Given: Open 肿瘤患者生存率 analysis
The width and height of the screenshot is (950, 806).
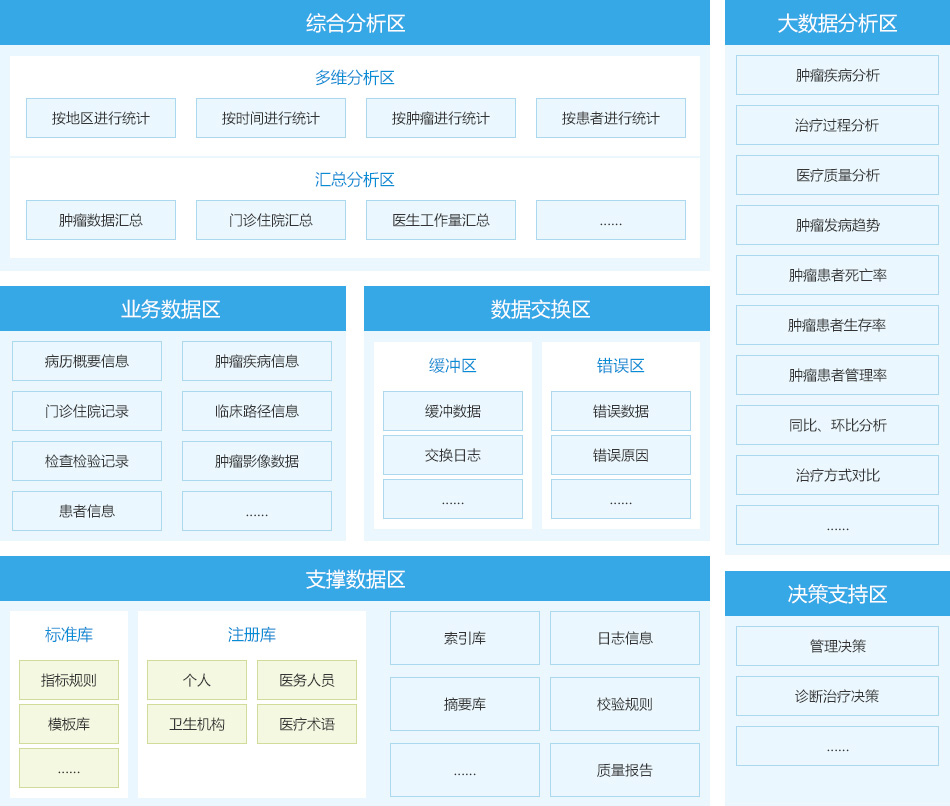Looking at the screenshot, I should point(837,325).
